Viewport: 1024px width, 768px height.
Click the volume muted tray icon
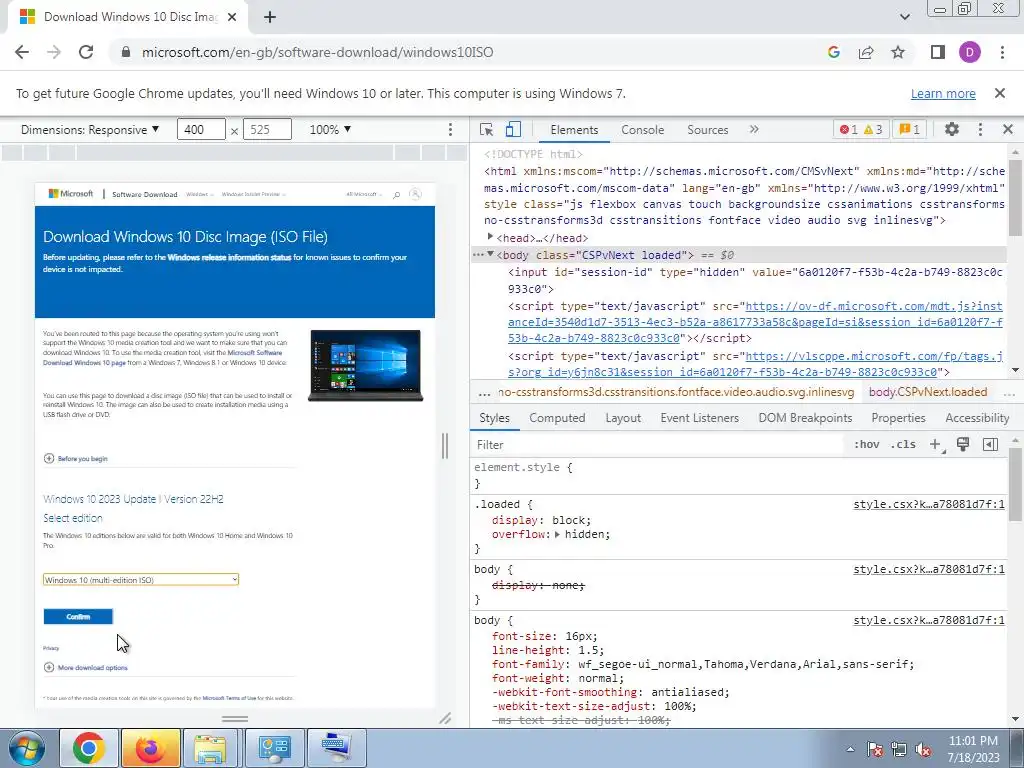[x=923, y=749]
